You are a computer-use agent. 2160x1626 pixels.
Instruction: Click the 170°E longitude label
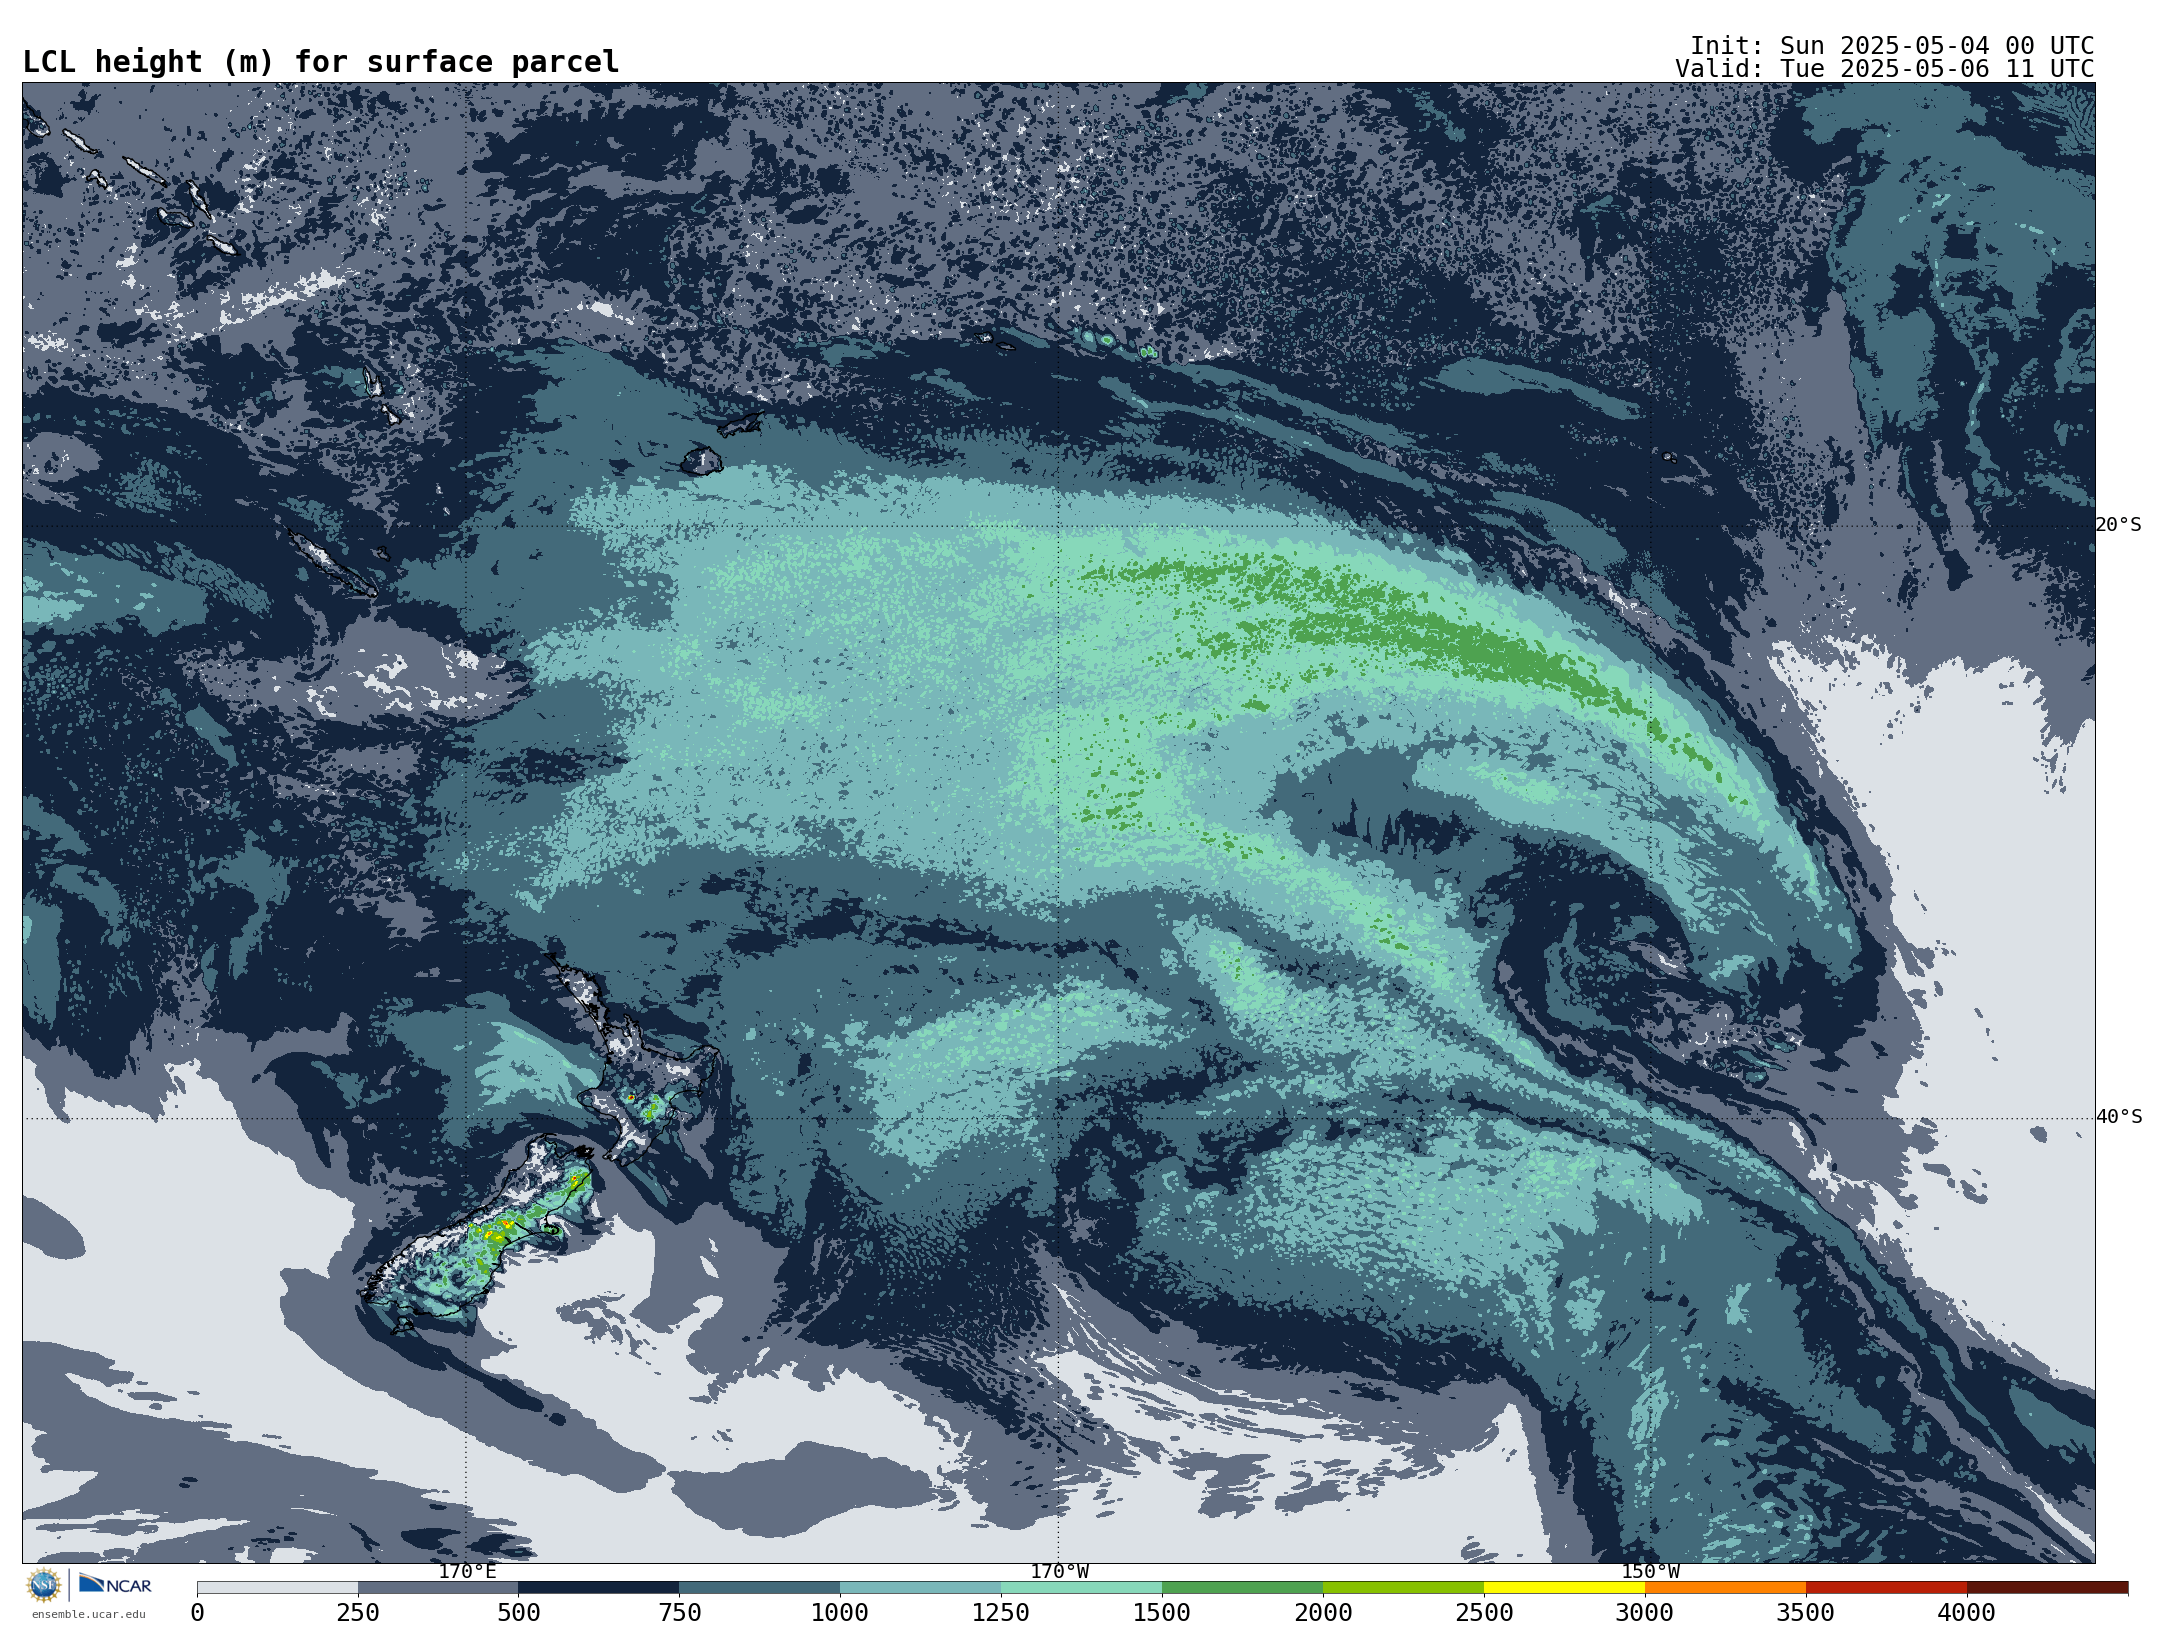[x=467, y=1571]
